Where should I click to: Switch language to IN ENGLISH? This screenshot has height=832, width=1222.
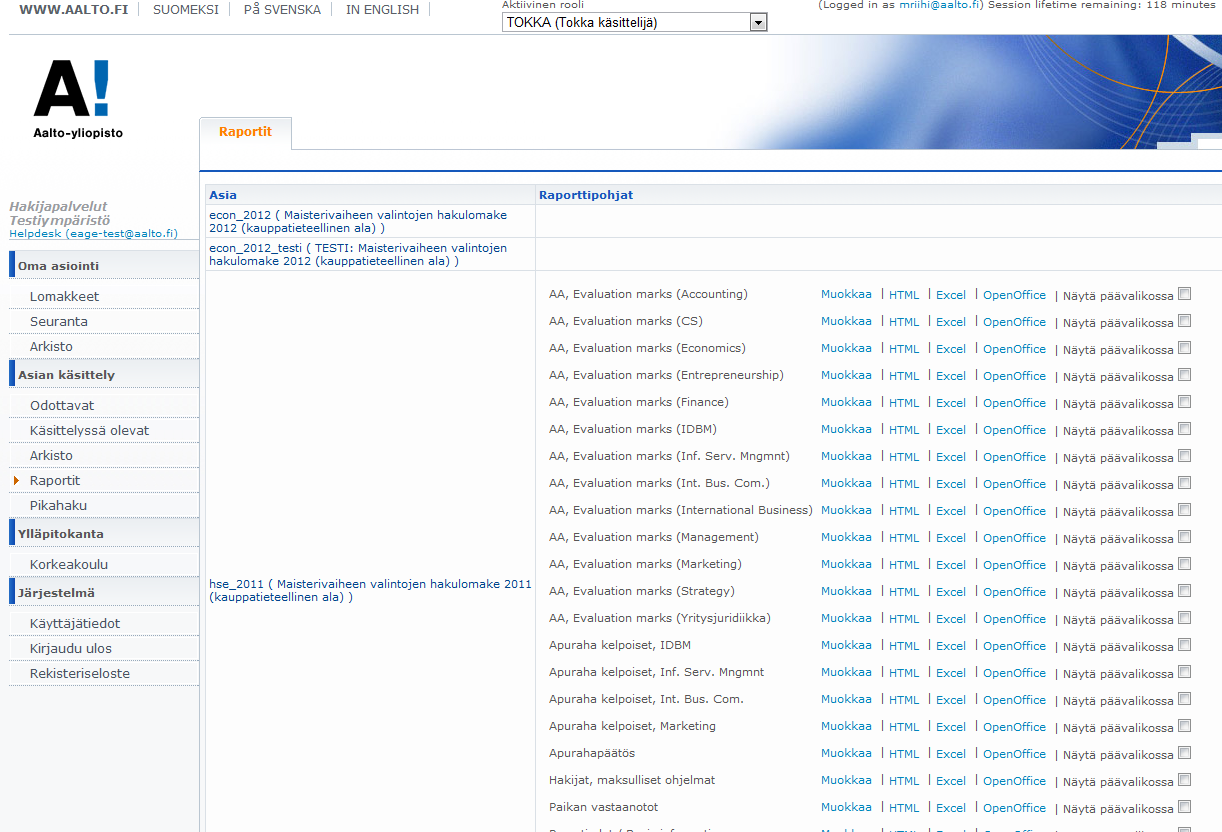coord(382,9)
